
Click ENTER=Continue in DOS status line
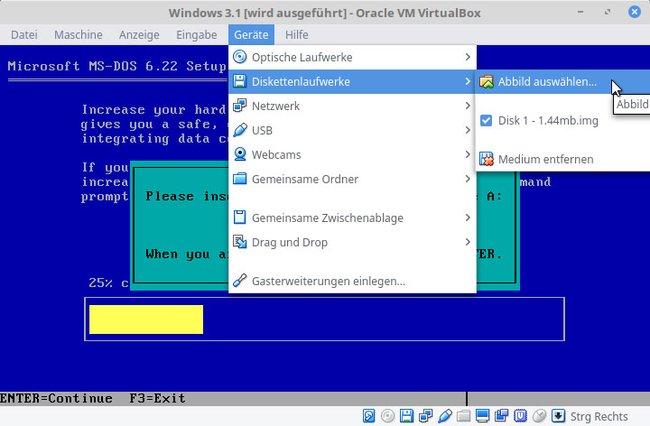coord(56,398)
